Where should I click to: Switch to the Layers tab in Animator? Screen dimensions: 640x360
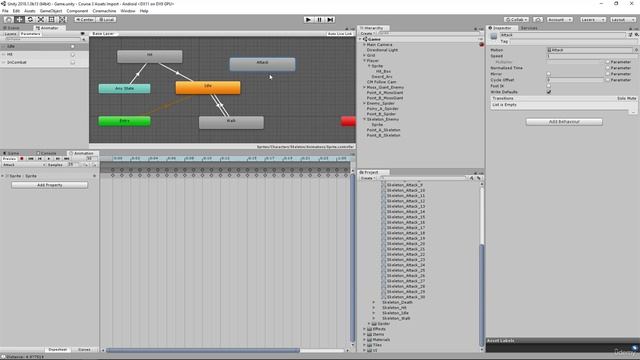[10, 34]
